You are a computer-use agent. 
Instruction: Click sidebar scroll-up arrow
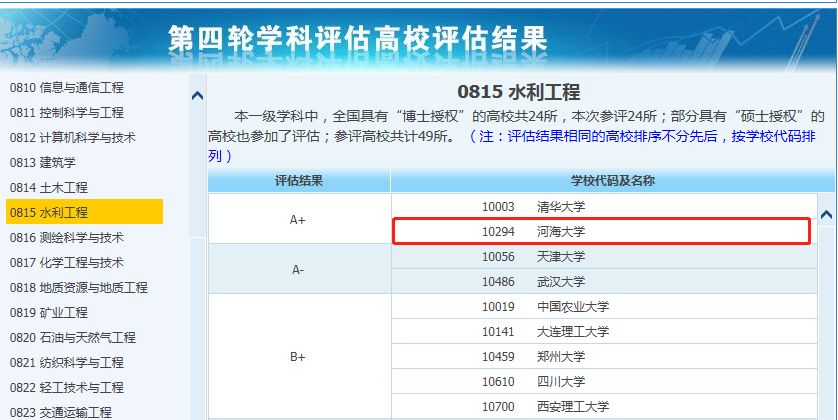point(197,96)
